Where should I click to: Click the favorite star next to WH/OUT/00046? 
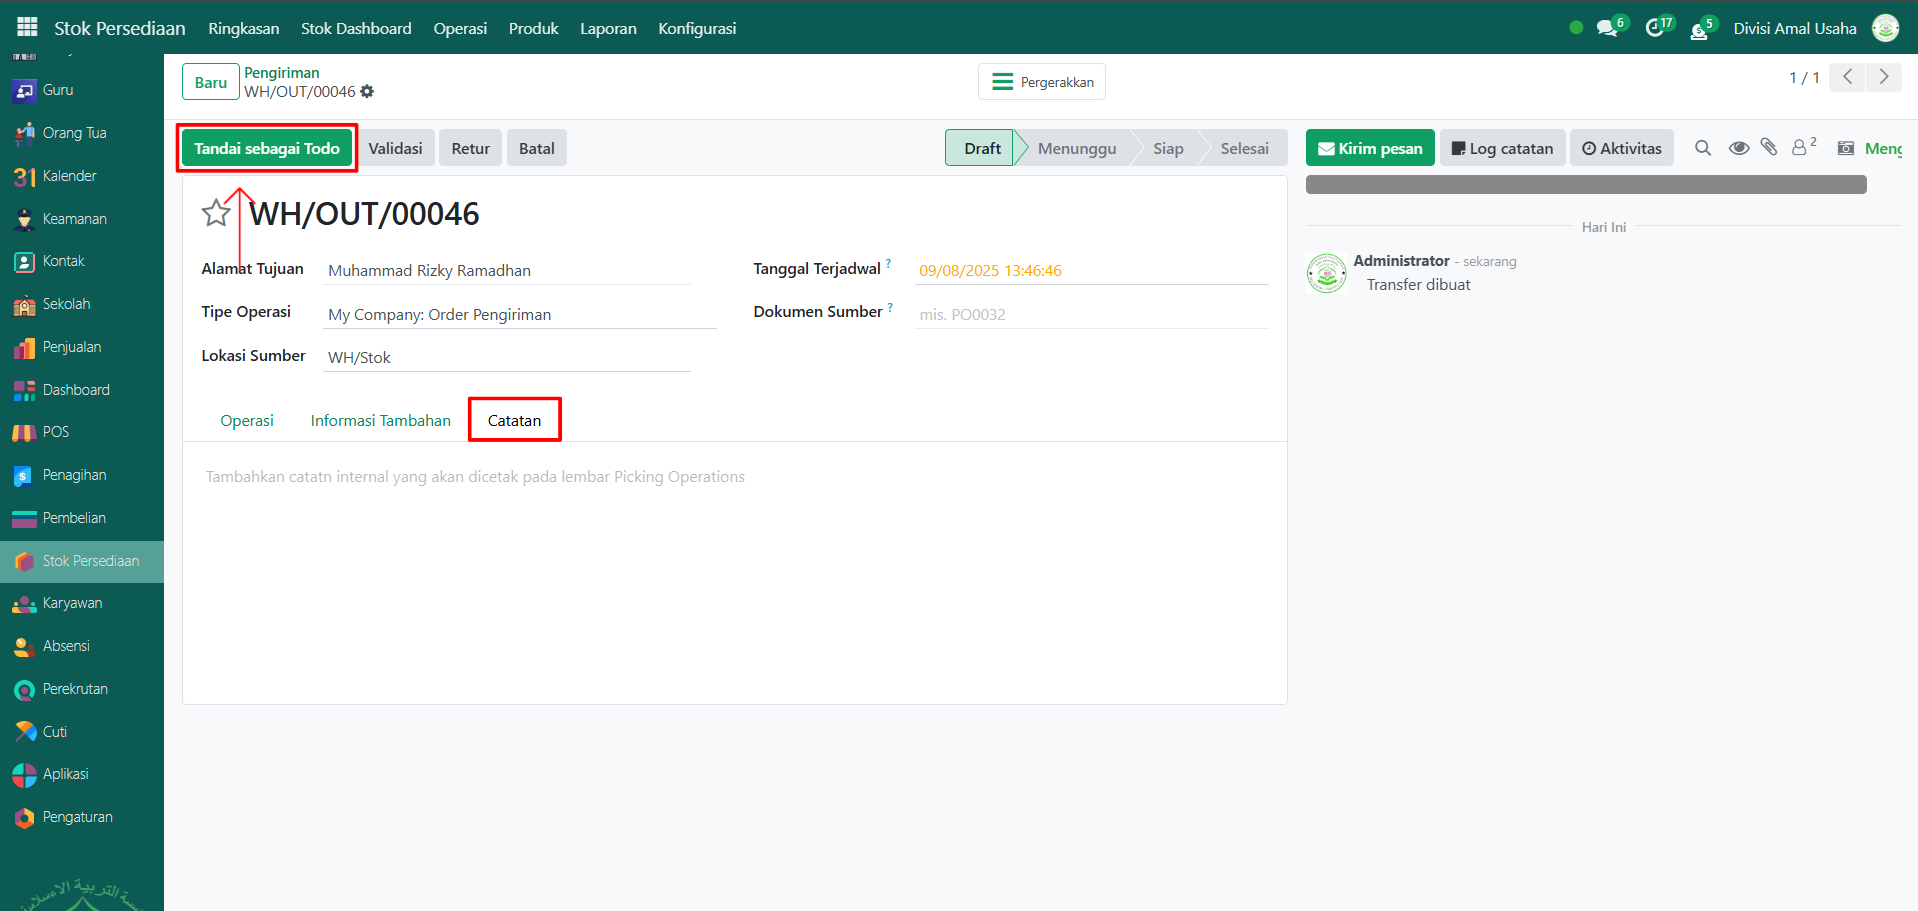pos(216,213)
